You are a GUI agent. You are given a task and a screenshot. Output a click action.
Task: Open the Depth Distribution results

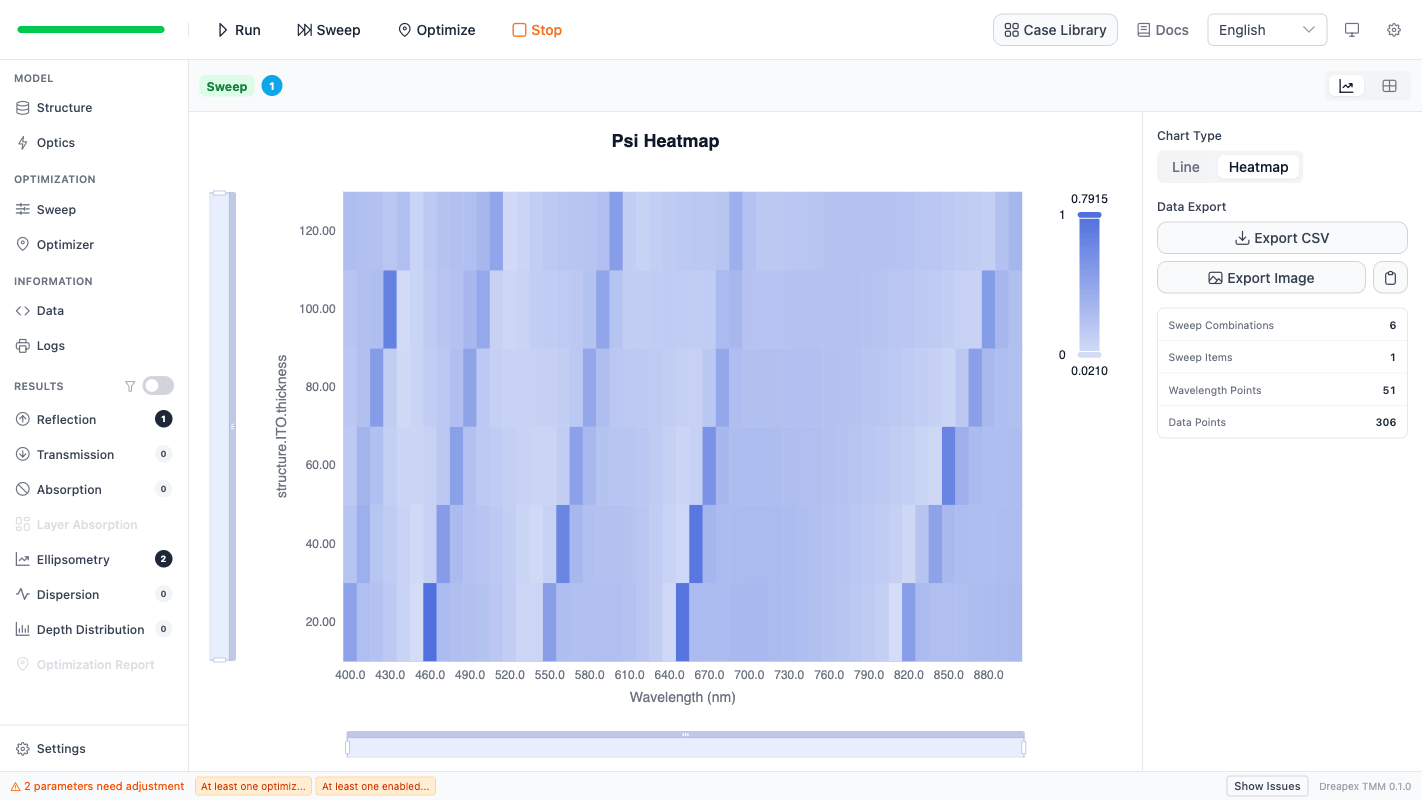click(90, 630)
